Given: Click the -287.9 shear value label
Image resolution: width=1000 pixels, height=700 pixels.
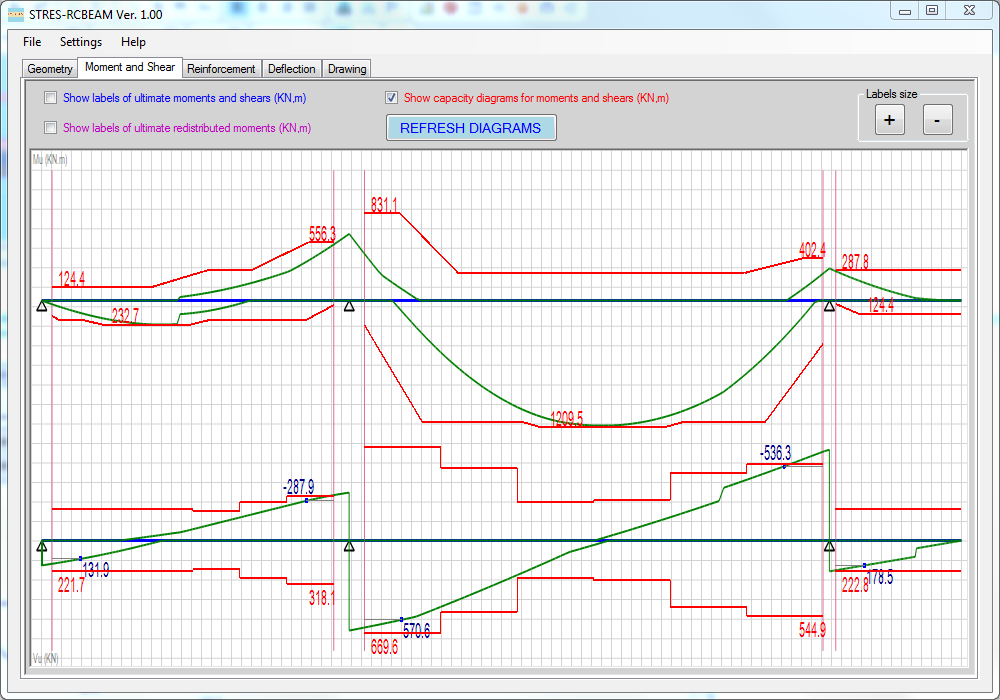Looking at the screenshot, I should coord(298,487).
